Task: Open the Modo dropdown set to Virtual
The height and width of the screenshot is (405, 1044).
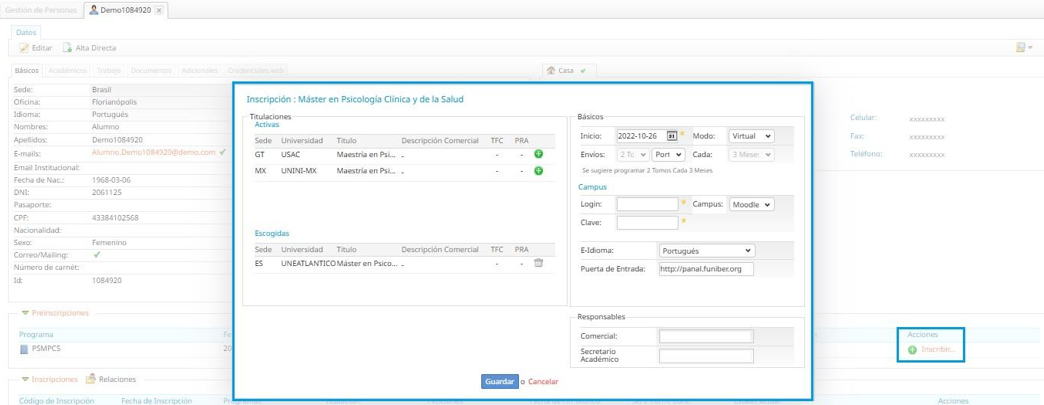Action: (x=751, y=136)
